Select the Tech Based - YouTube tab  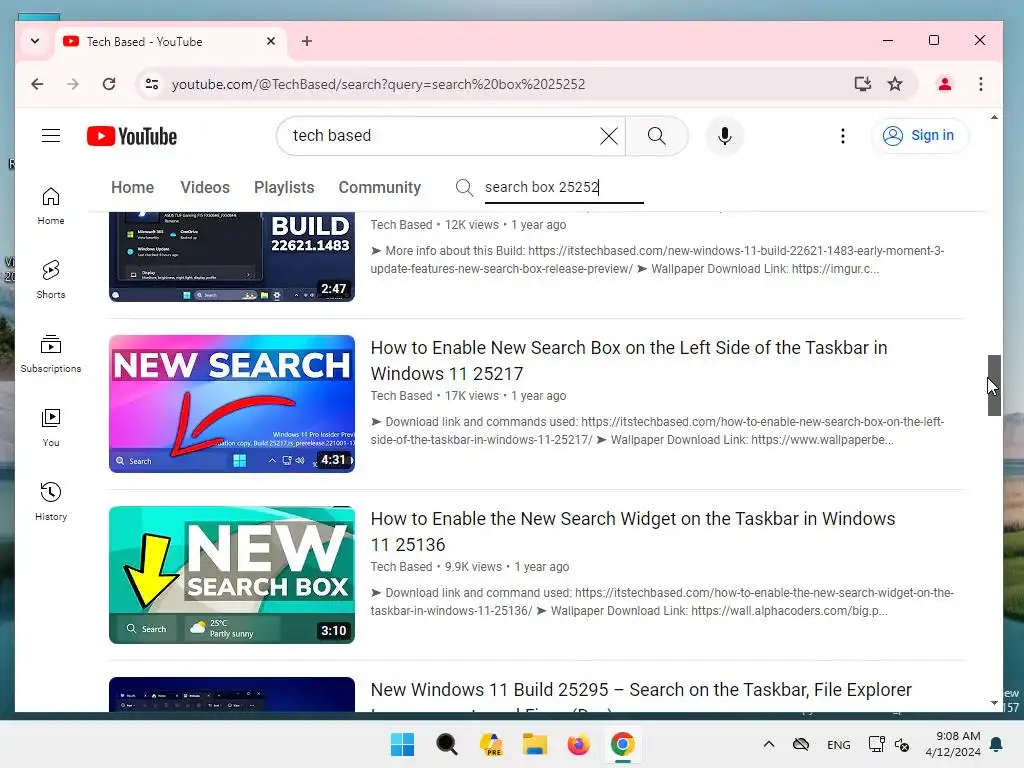(x=170, y=41)
